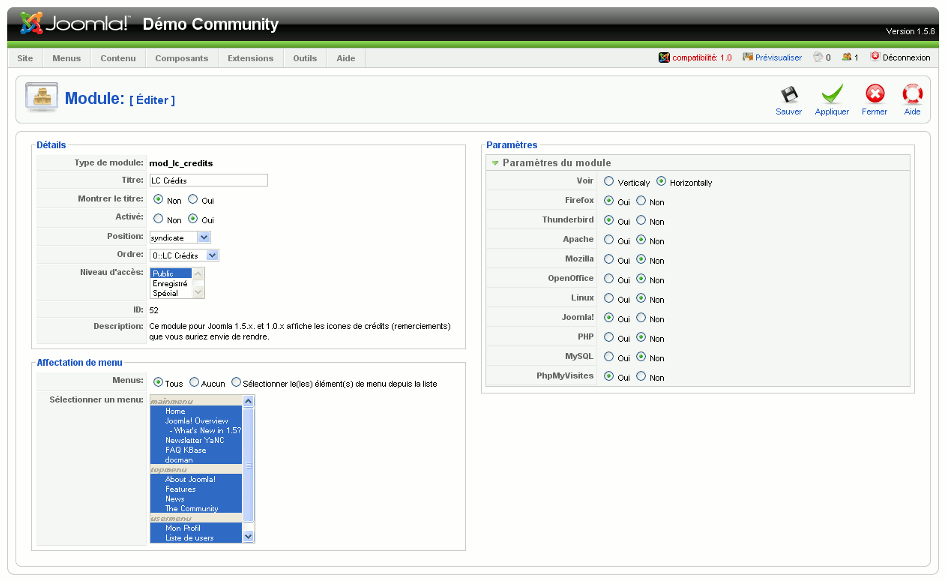The width and height of the screenshot is (946, 582).
Task: Set PhpMyVisites to Non
Action: pos(641,376)
